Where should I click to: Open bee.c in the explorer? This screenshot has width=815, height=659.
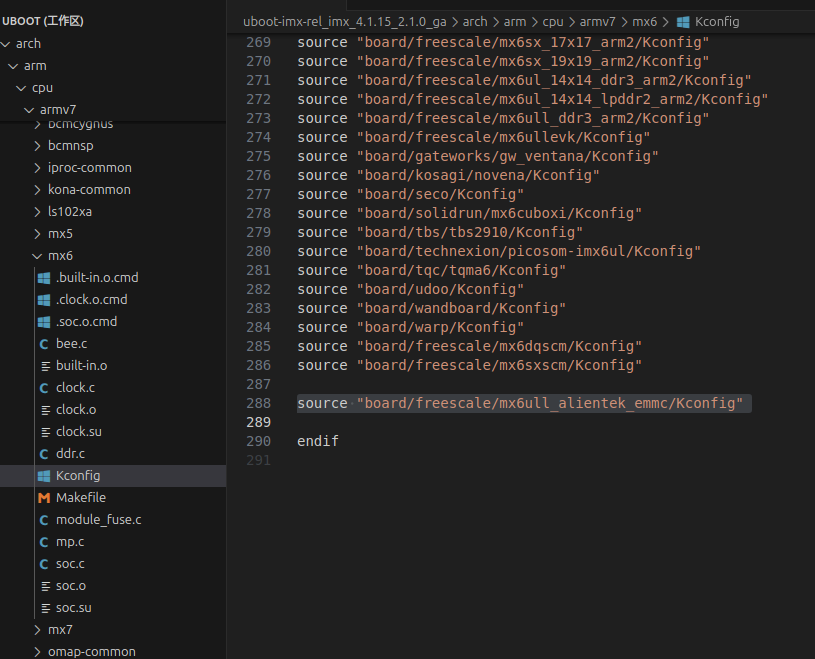(71, 344)
